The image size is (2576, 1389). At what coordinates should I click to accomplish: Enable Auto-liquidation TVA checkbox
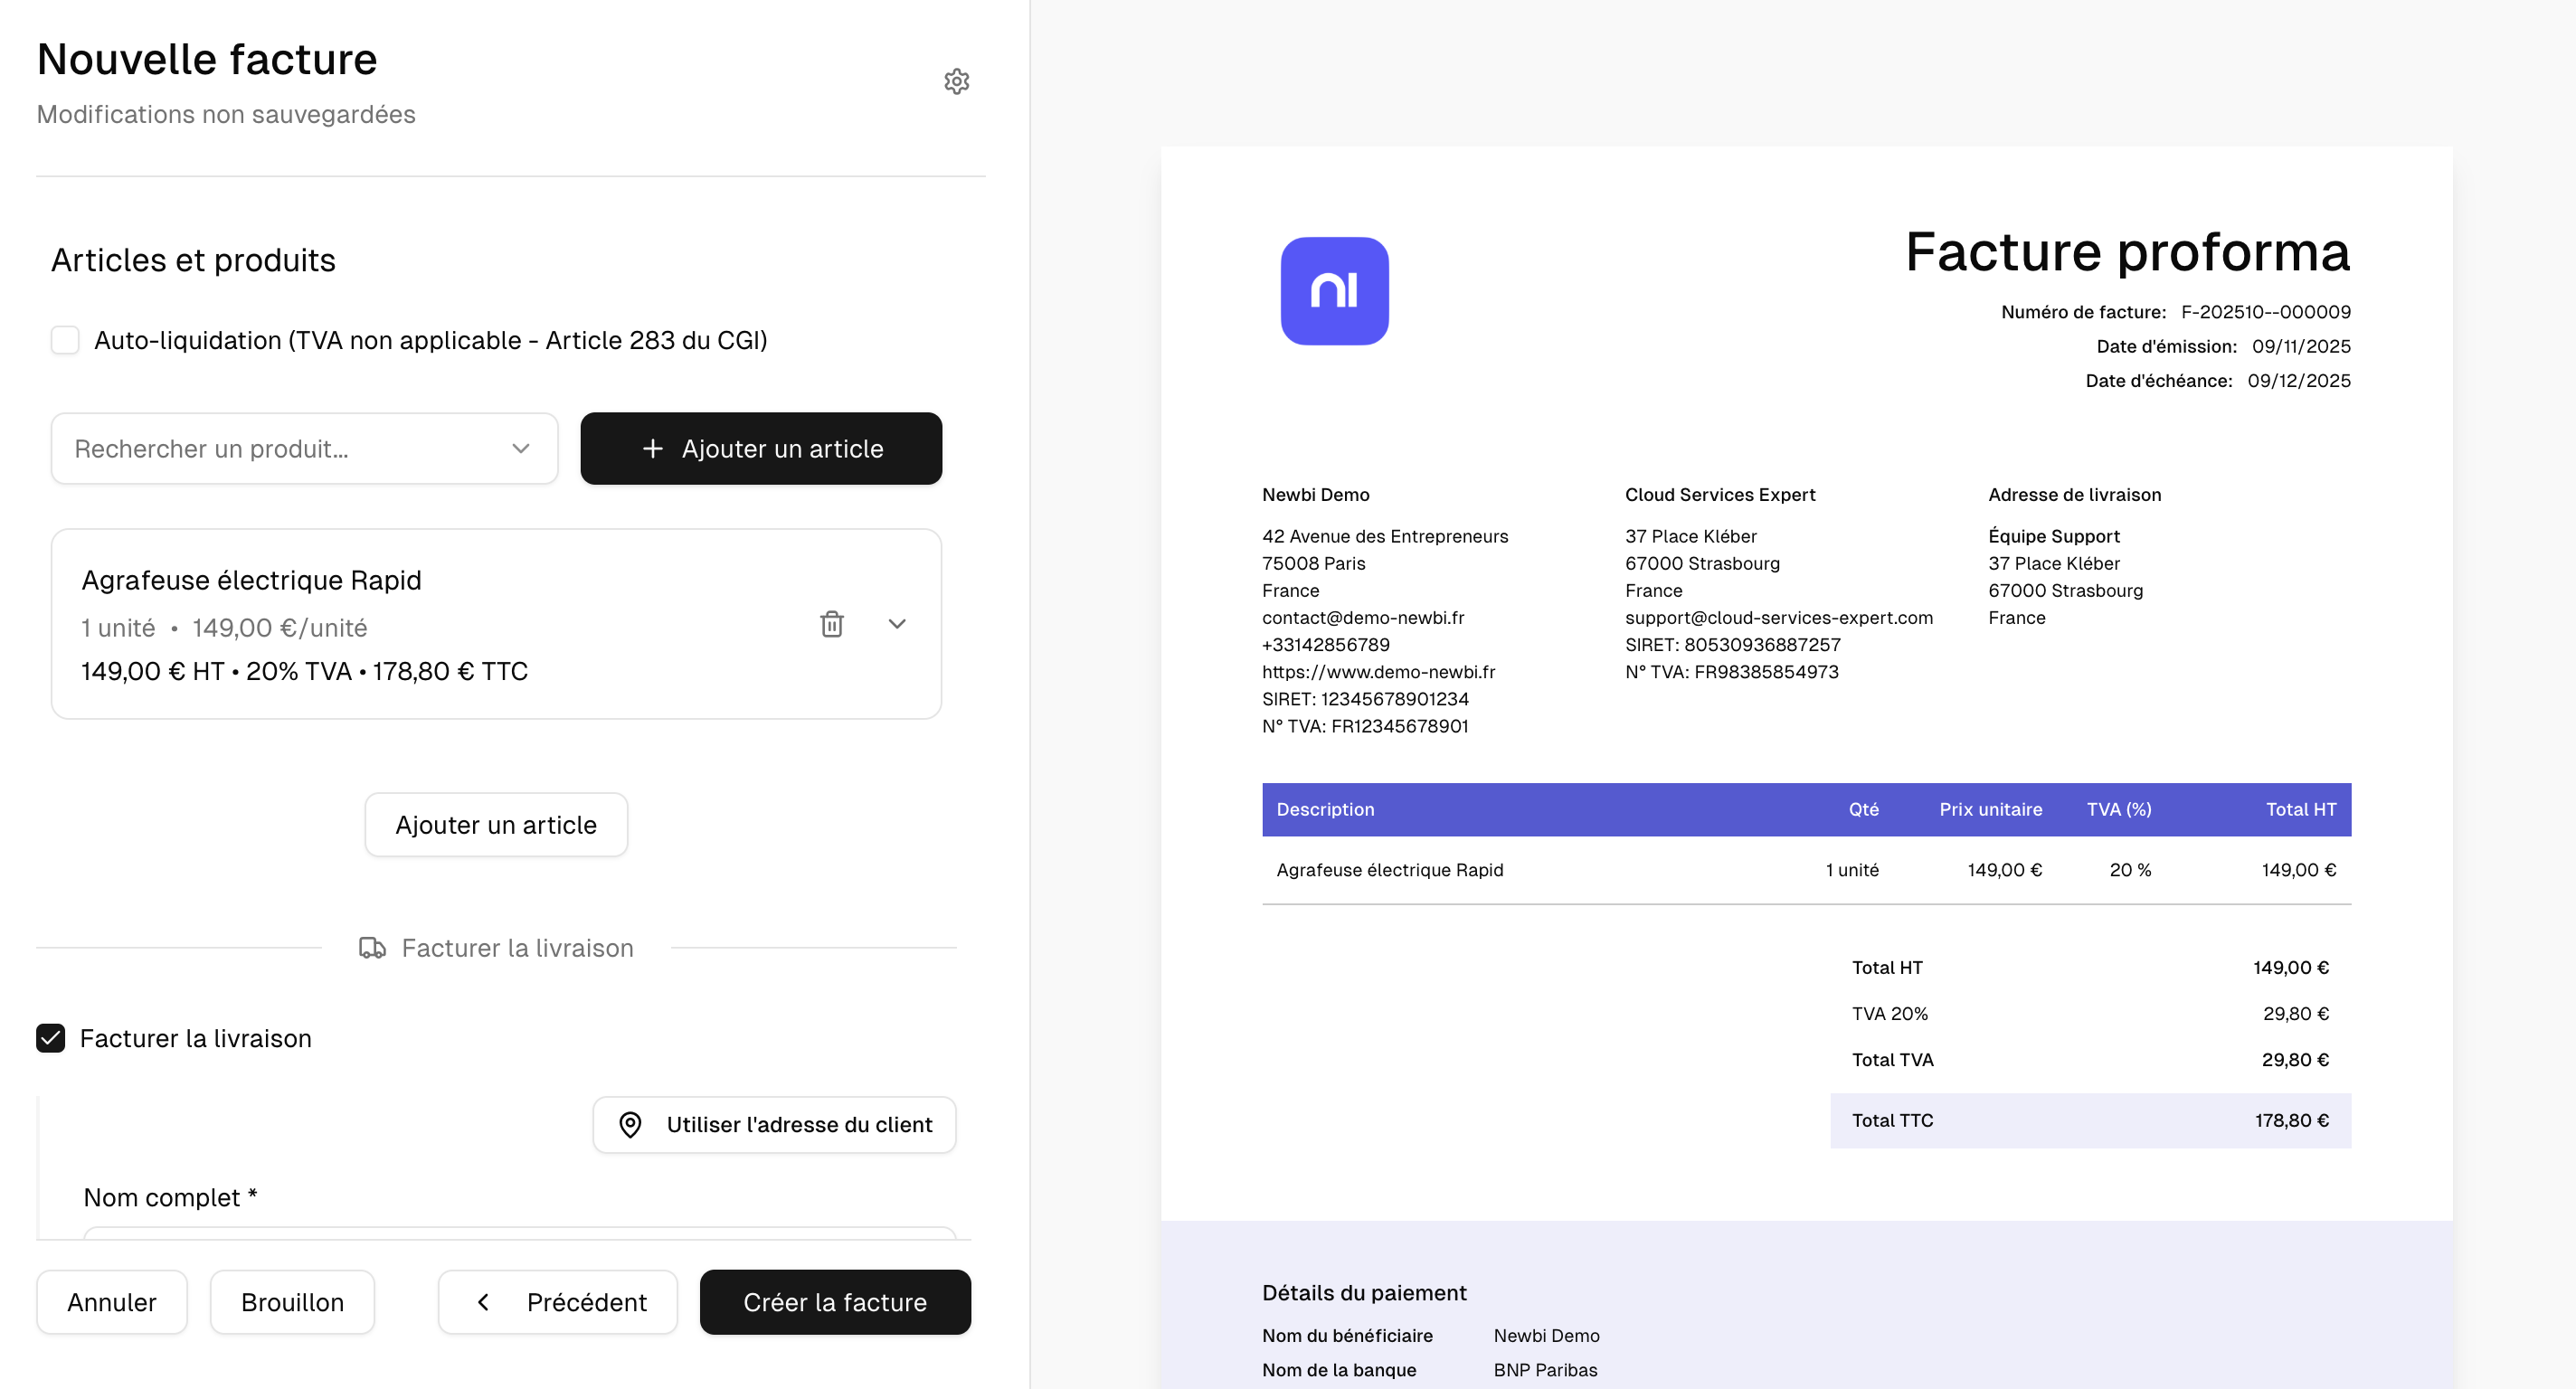pyautogui.click(x=65, y=340)
